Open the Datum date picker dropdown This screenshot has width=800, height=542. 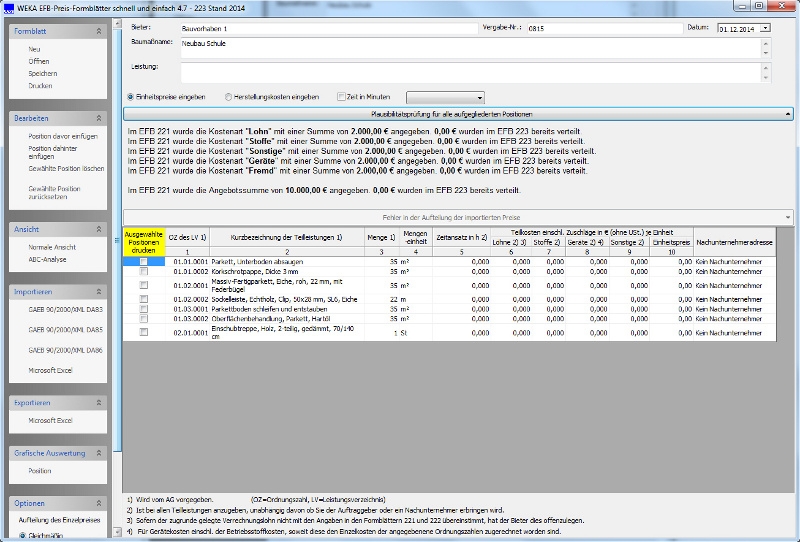pos(765,29)
